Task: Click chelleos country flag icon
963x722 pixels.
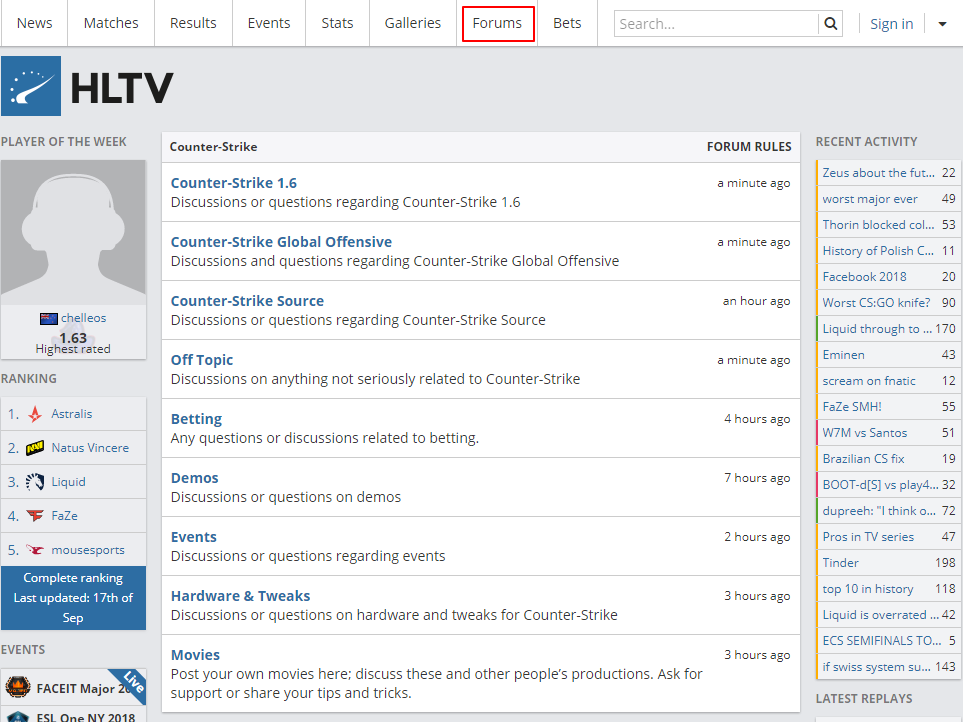Action: (x=49, y=319)
